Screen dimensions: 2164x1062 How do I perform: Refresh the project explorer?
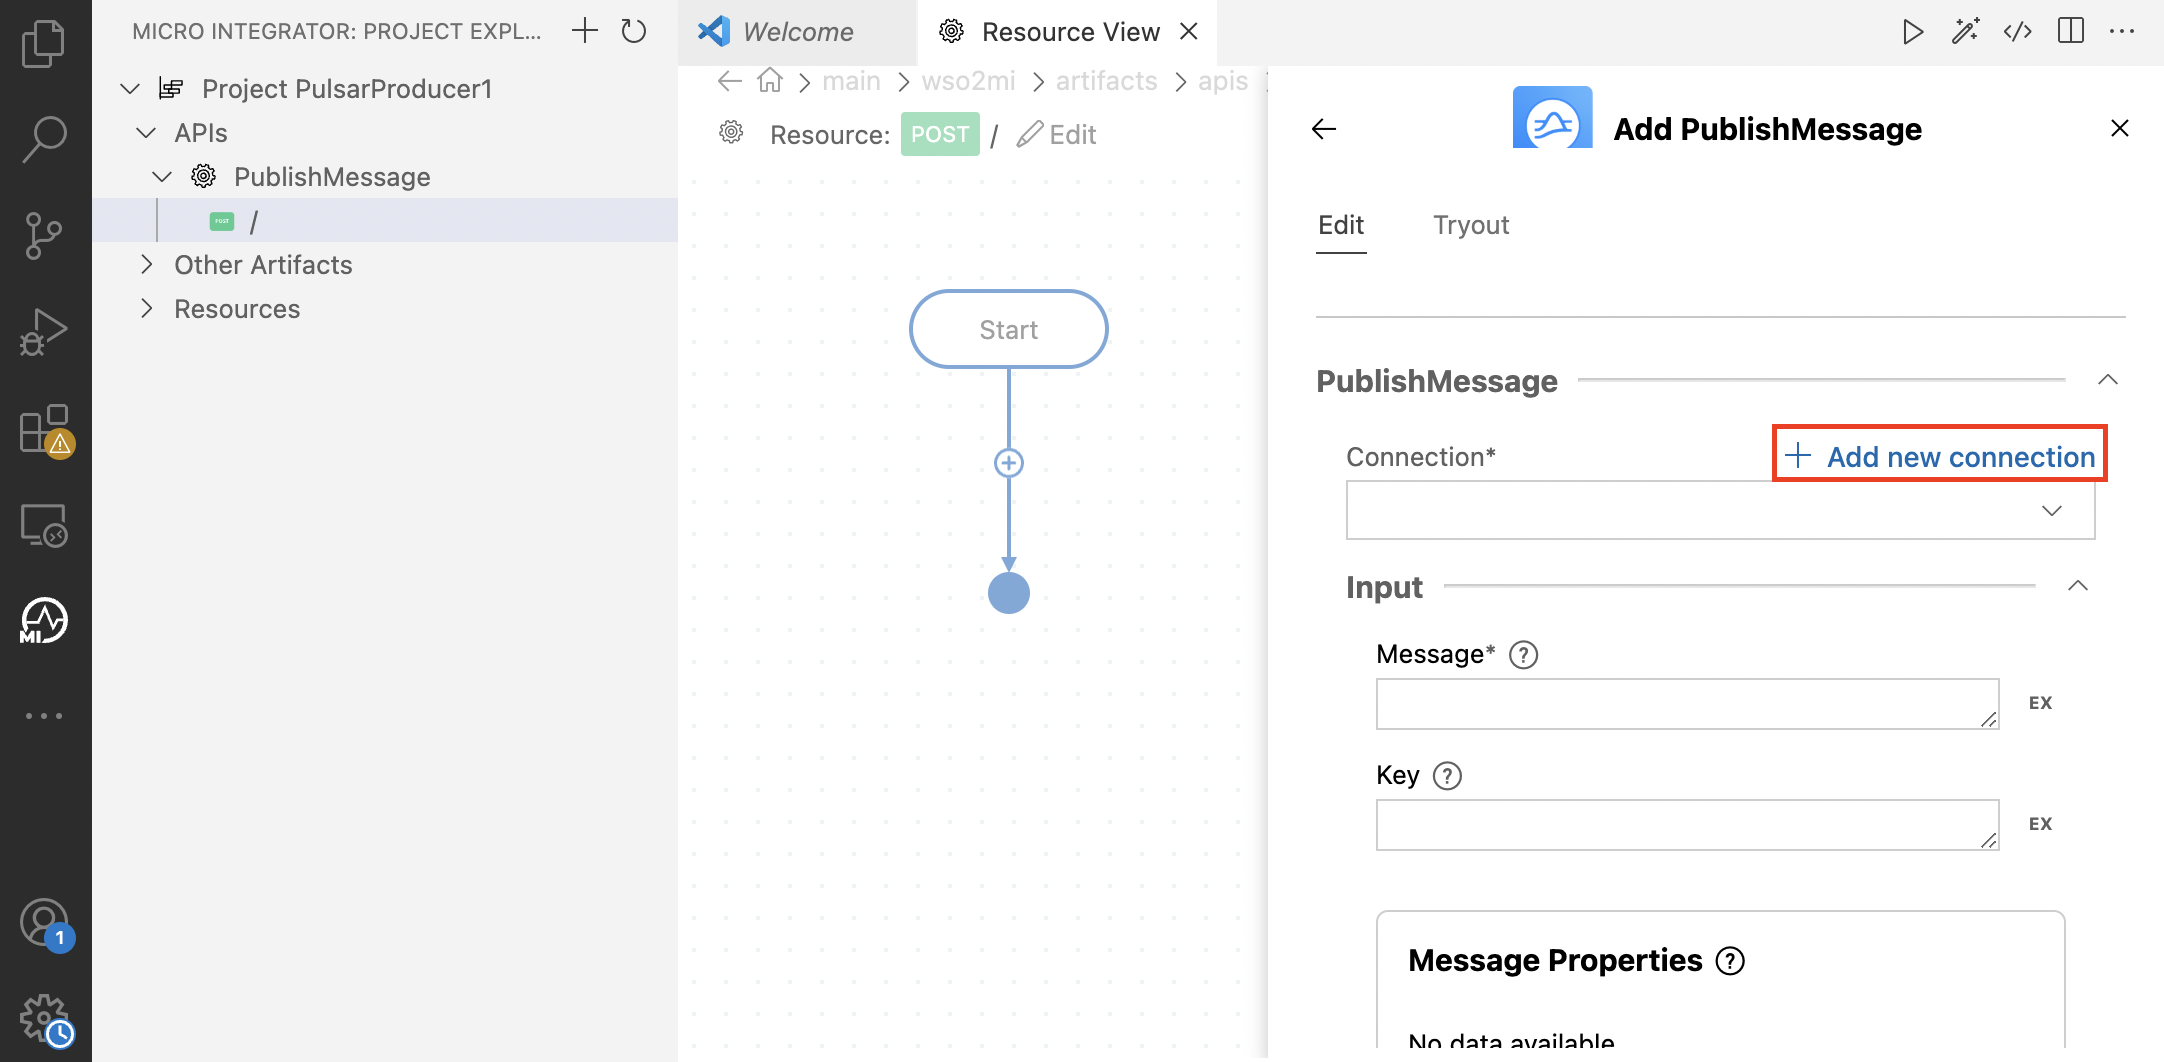point(634,31)
